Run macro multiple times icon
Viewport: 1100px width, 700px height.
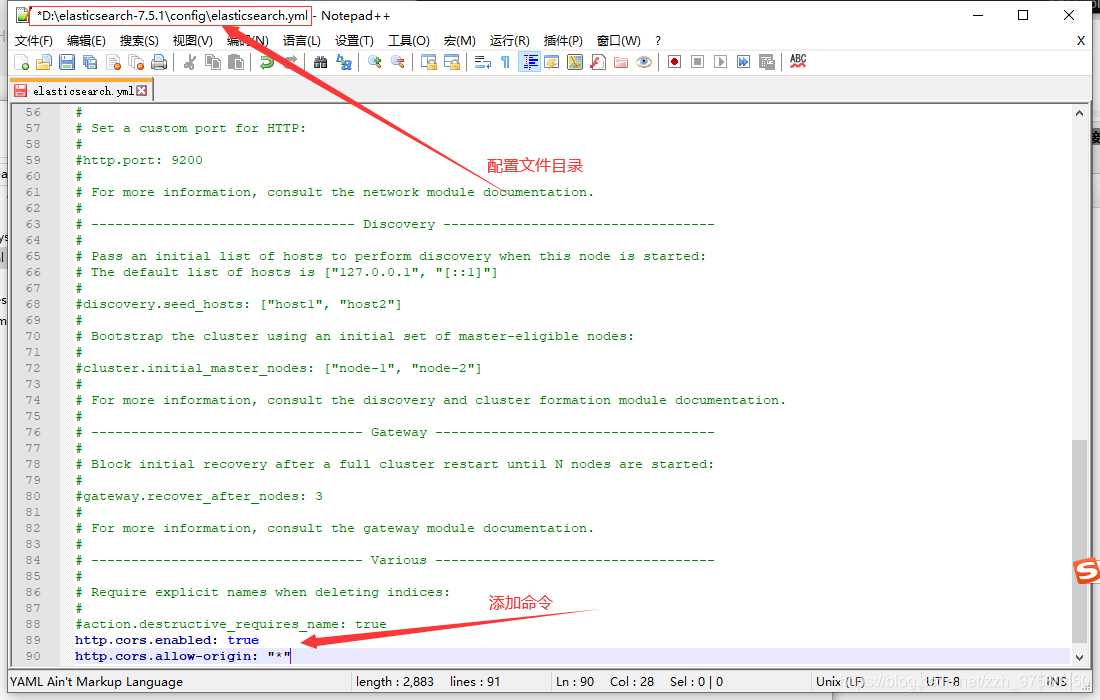point(744,62)
